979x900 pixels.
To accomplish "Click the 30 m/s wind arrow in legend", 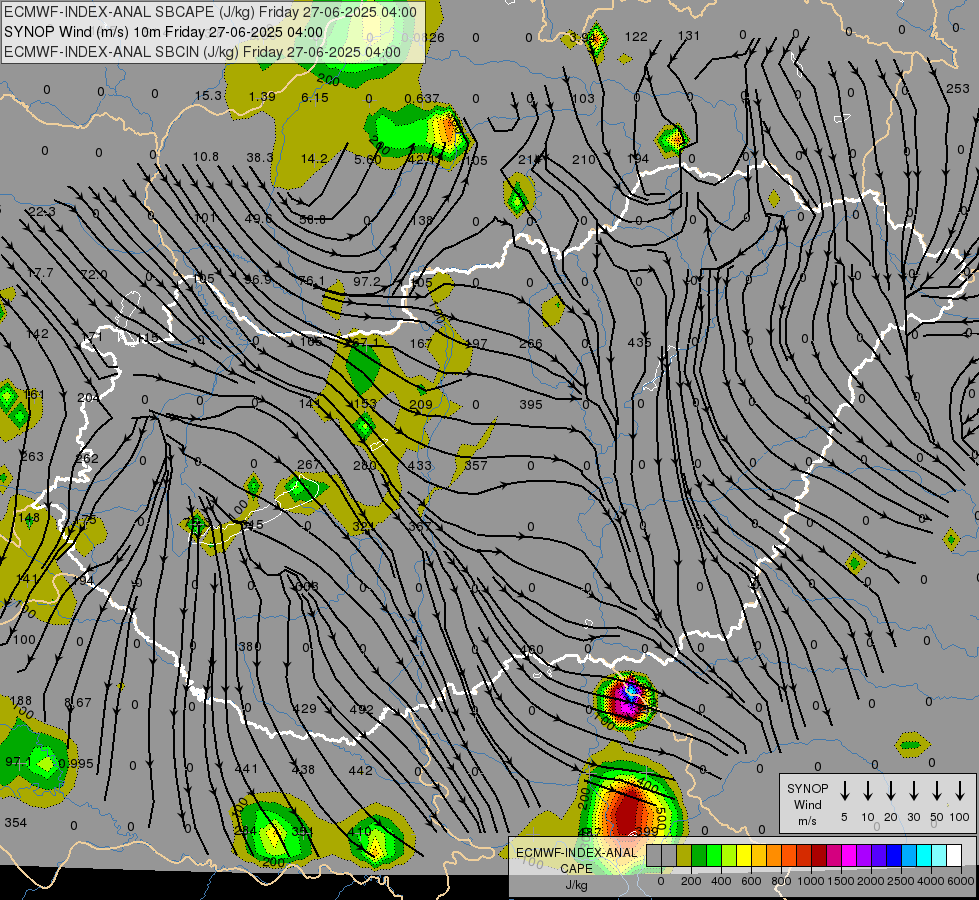I will tap(913, 790).
